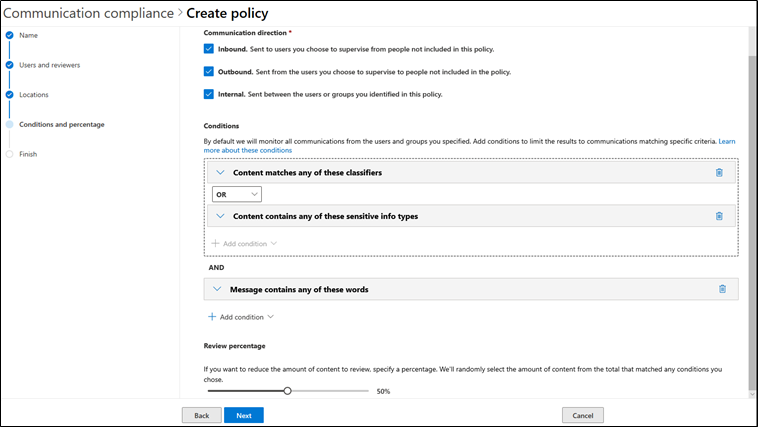Click the Cancel button
The height and width of the screenshot is (427, 758).
(583, 415)
